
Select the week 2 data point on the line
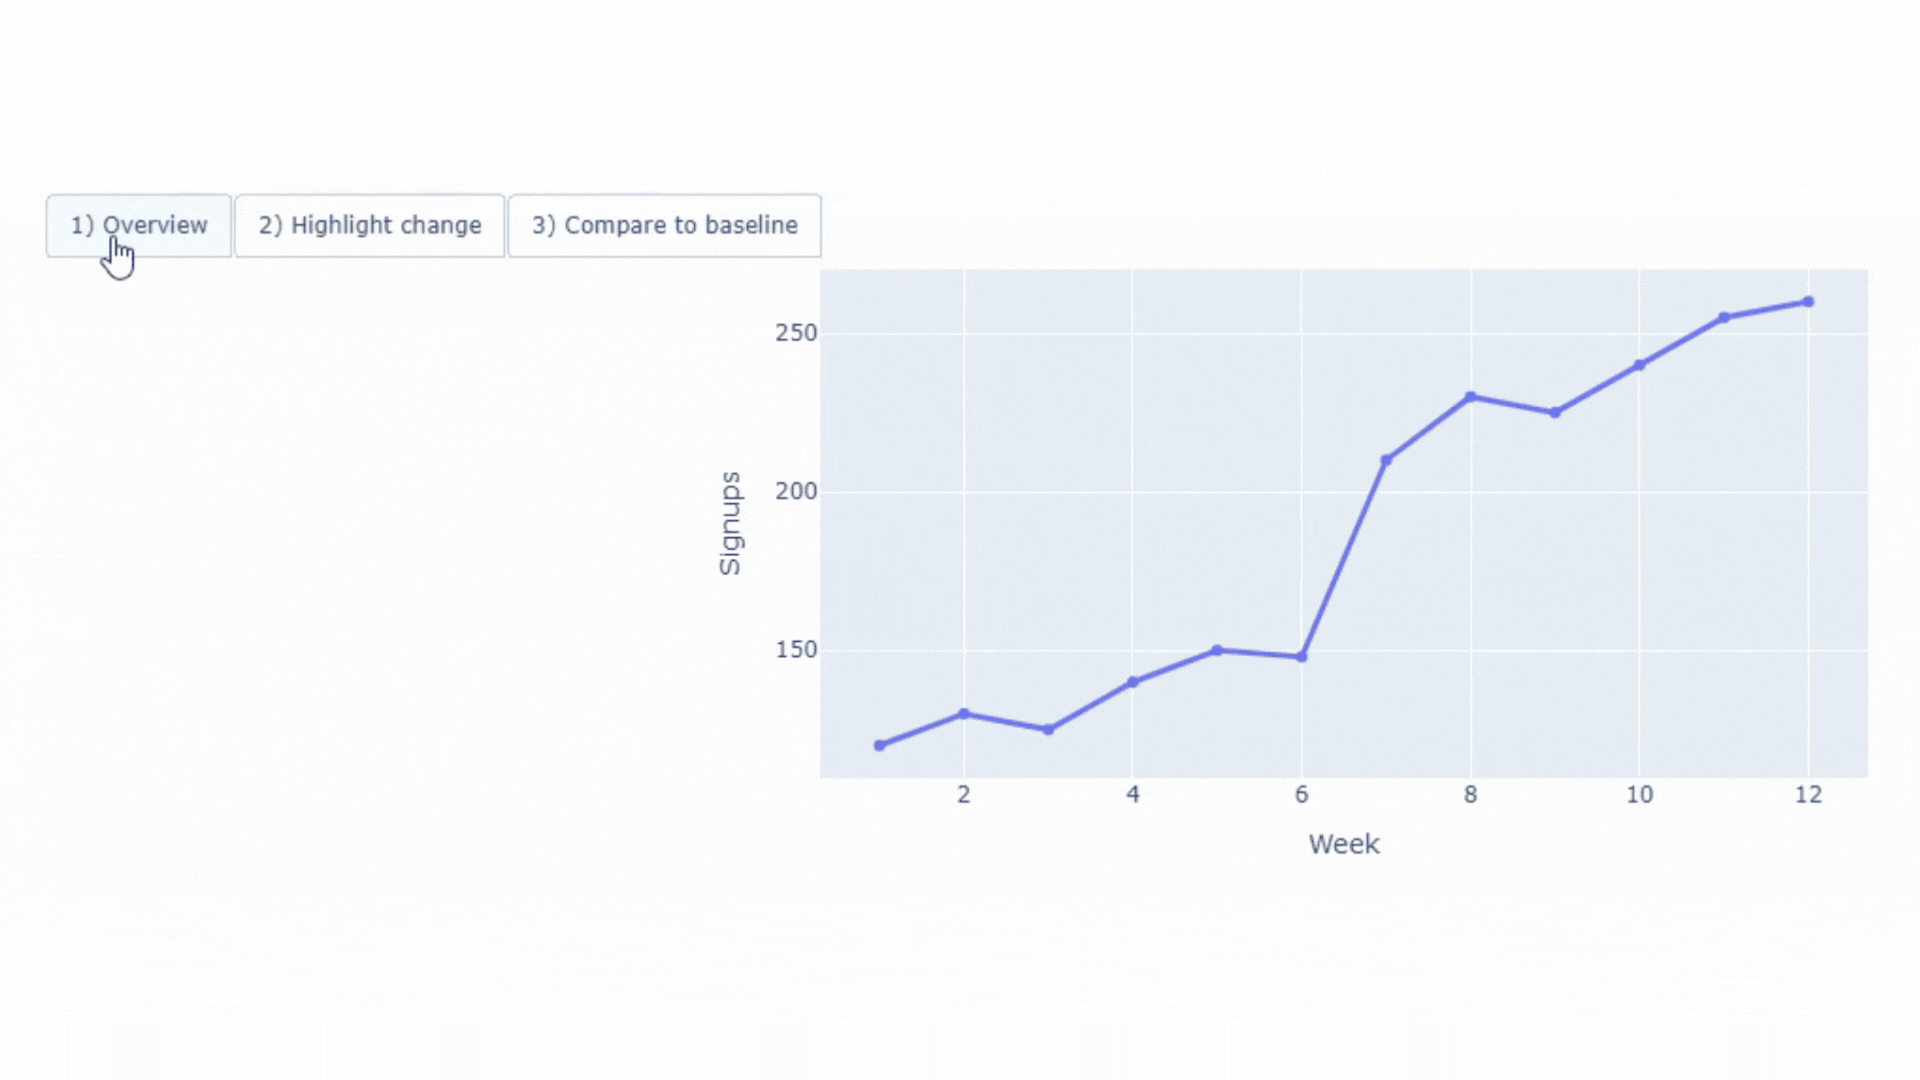pyautogui.click(x=964, y=714)
